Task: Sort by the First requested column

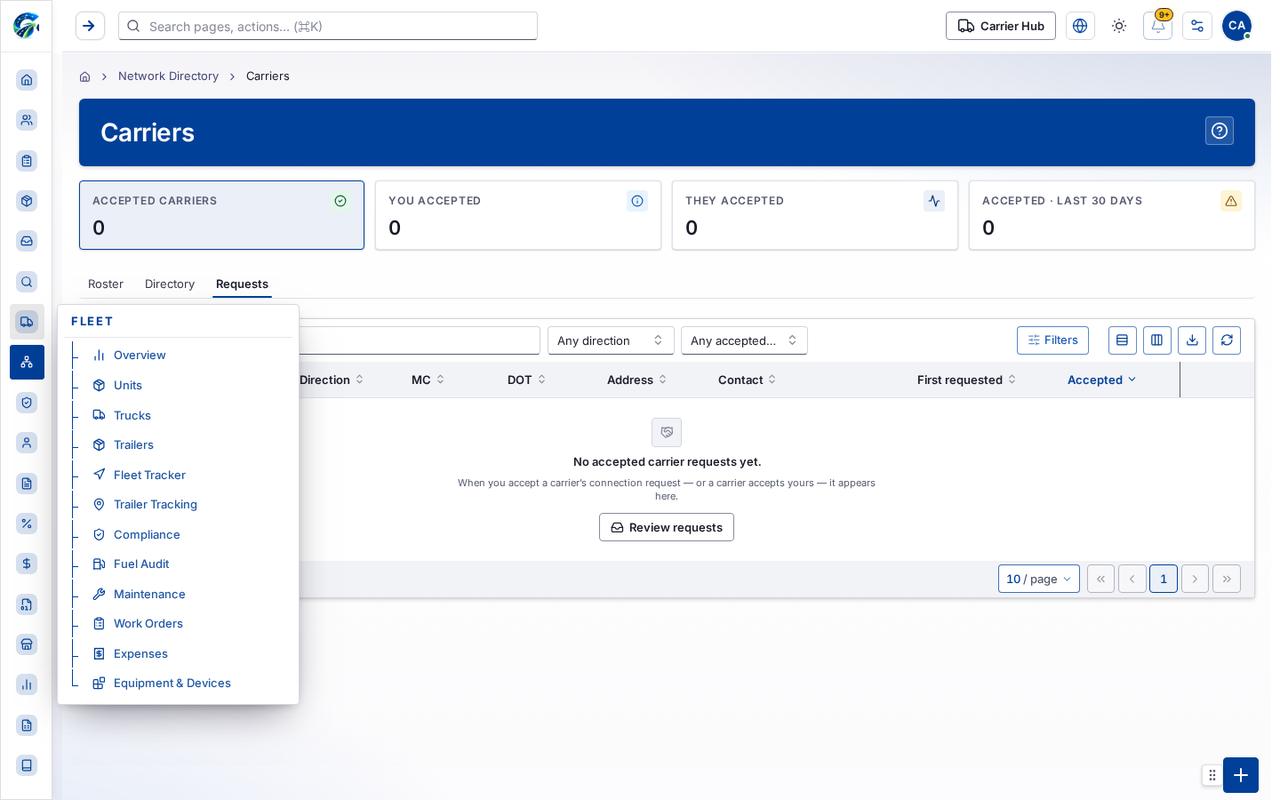Action: tap(967, 380)
